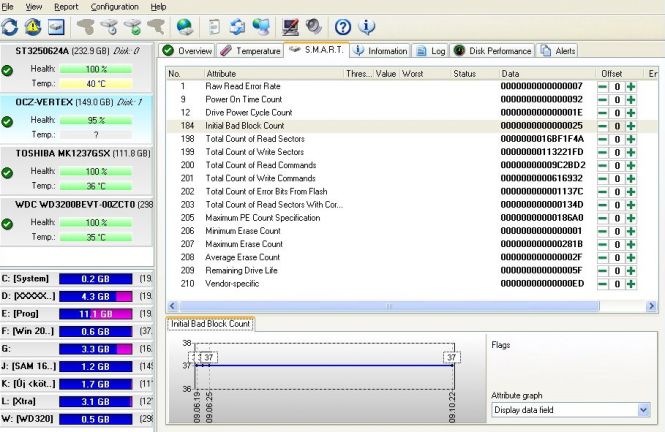Switch to the Information tab

click(380, 50)
